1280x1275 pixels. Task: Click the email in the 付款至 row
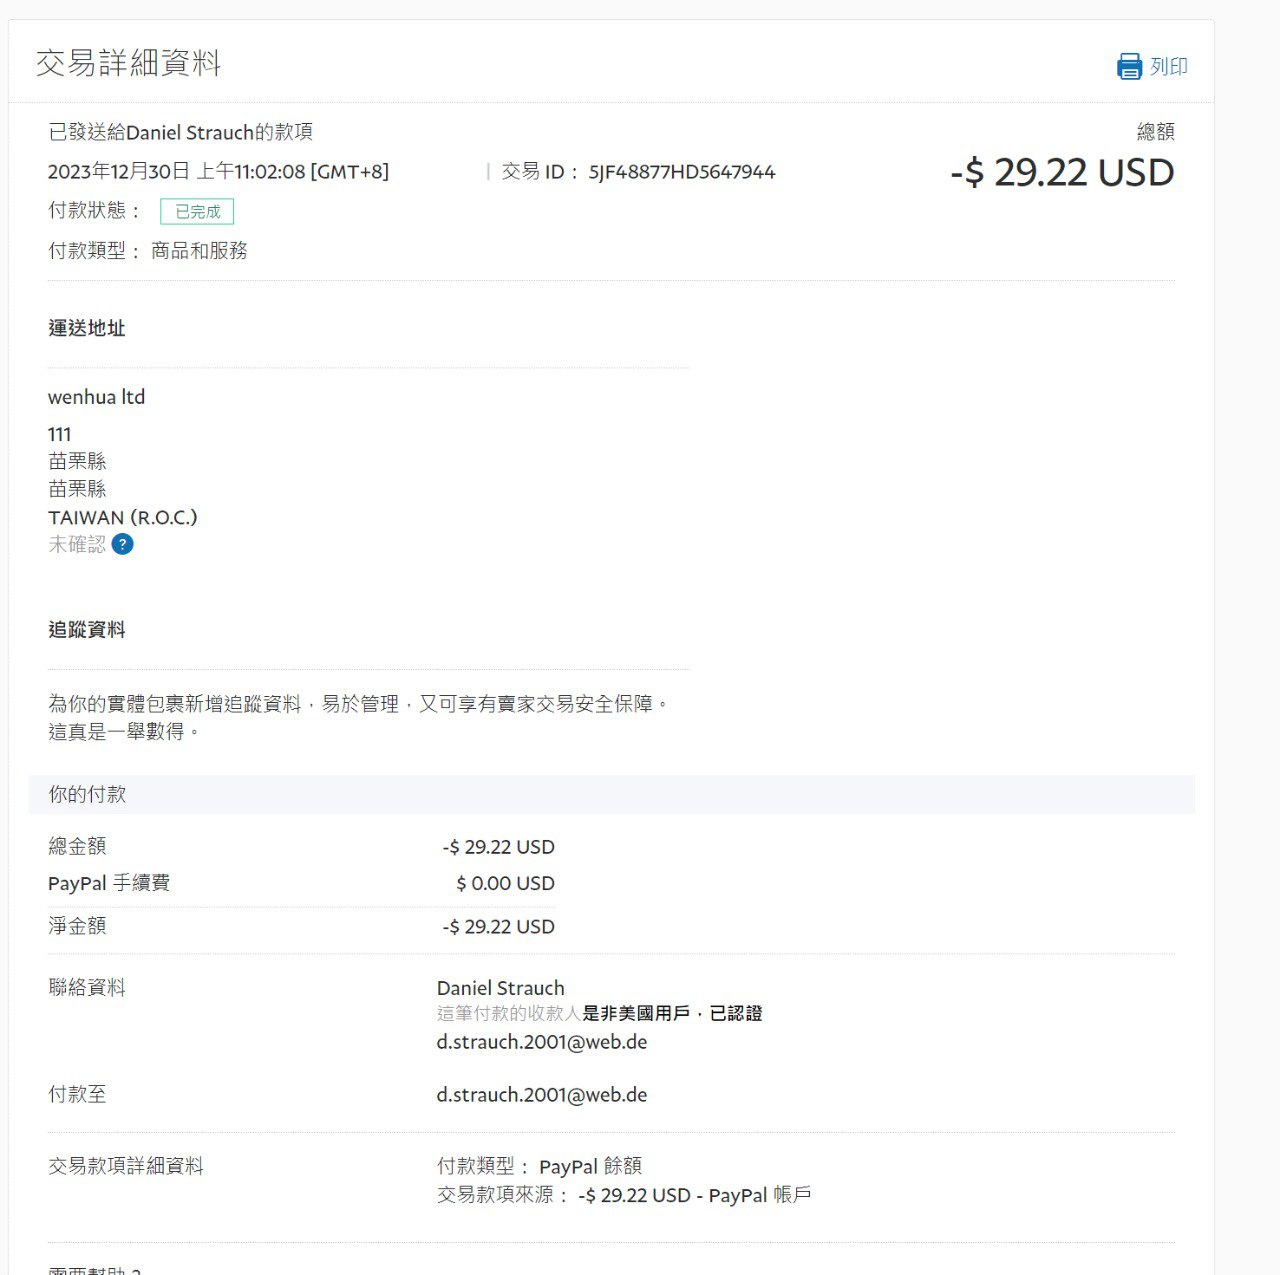click(541, 1095)
